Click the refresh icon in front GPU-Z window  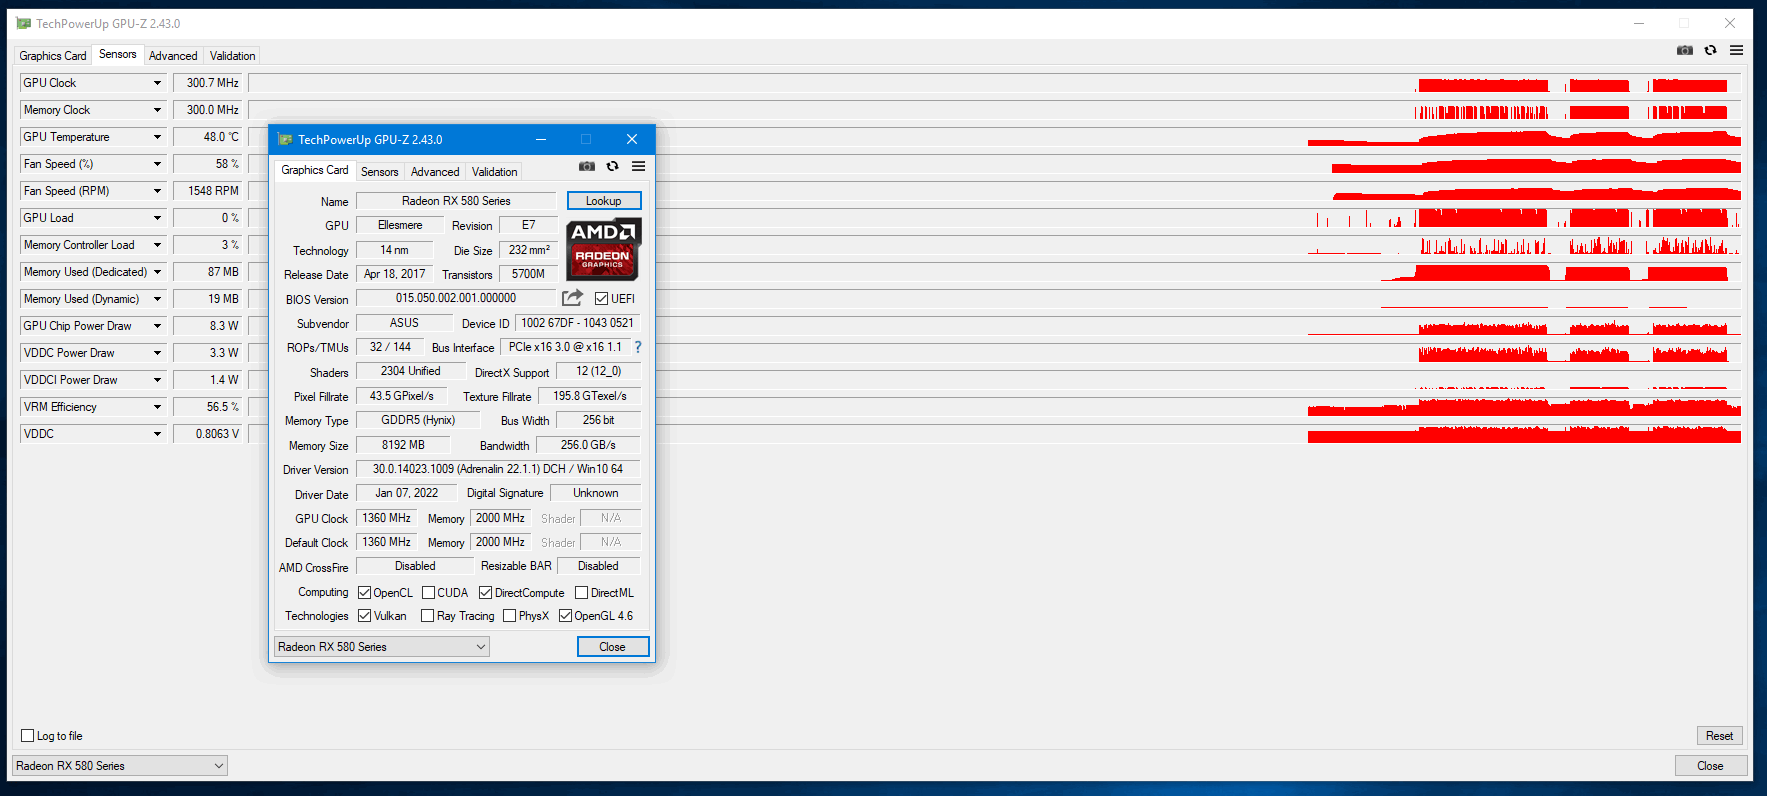pyautogui.click(x=612, y=166)
